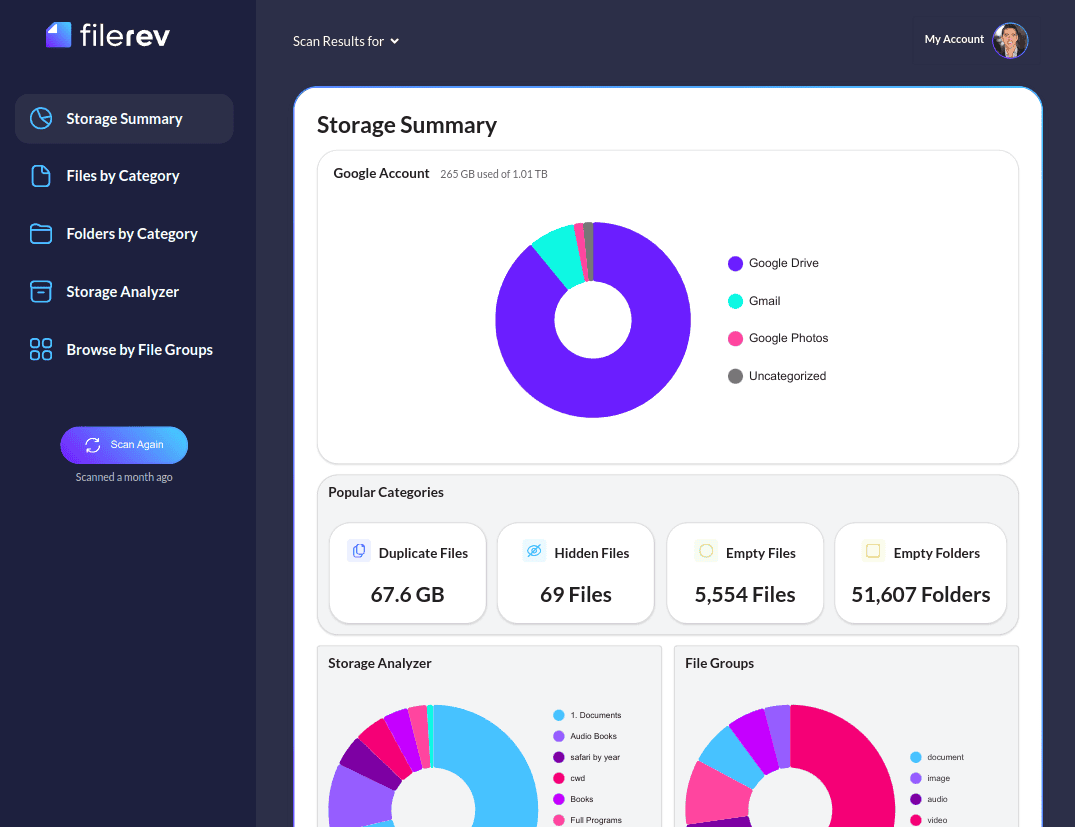Click the Duplicate Files copy icon
Image resolution: width=1075 pixels, height=827 pixels.
pos(358,550)
